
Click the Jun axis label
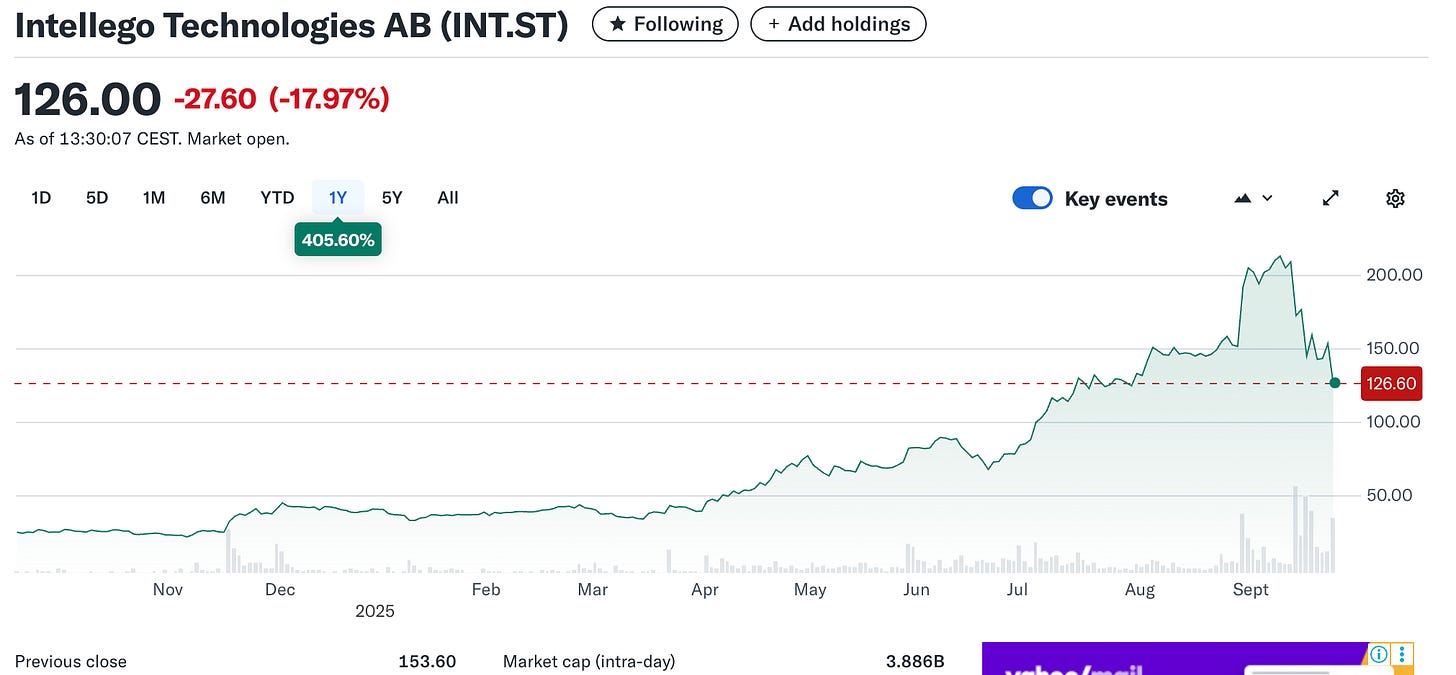917,590
